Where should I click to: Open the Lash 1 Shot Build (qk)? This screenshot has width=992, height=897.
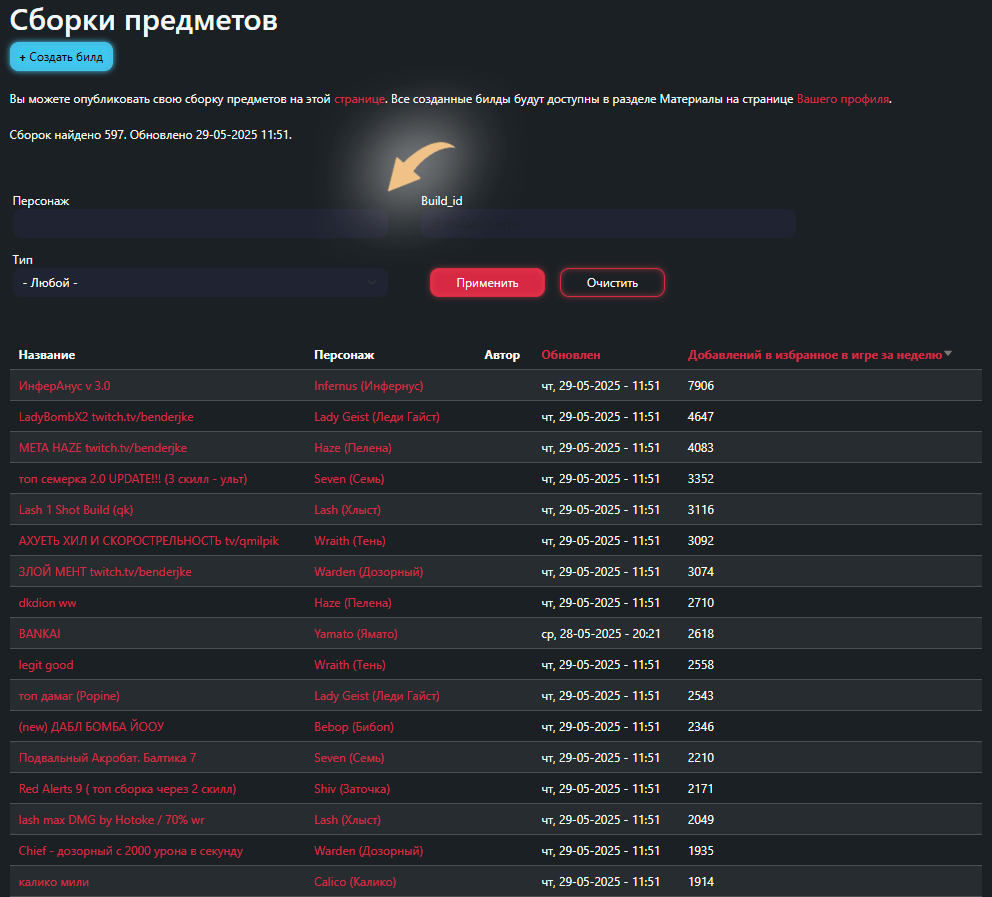[76, 510]
